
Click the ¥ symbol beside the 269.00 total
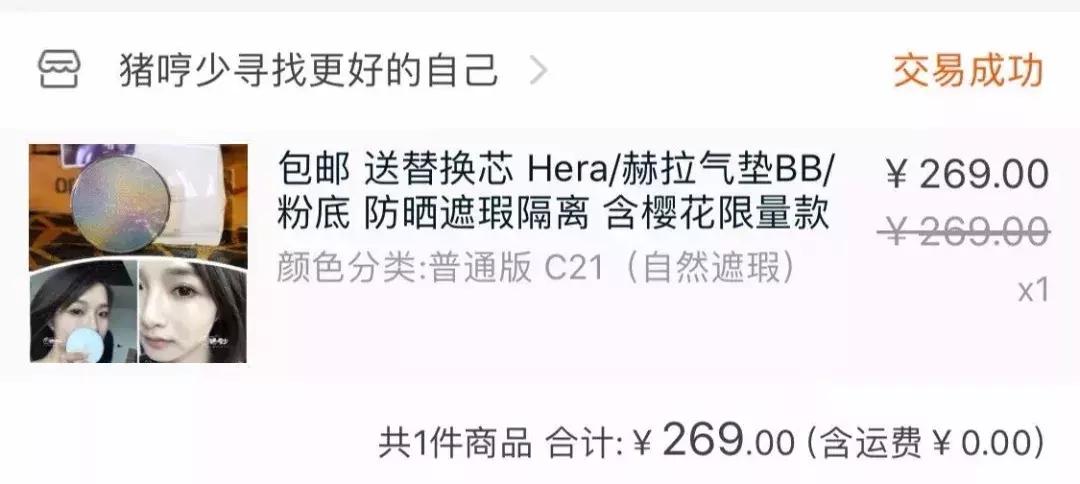[x=642, y=444]
